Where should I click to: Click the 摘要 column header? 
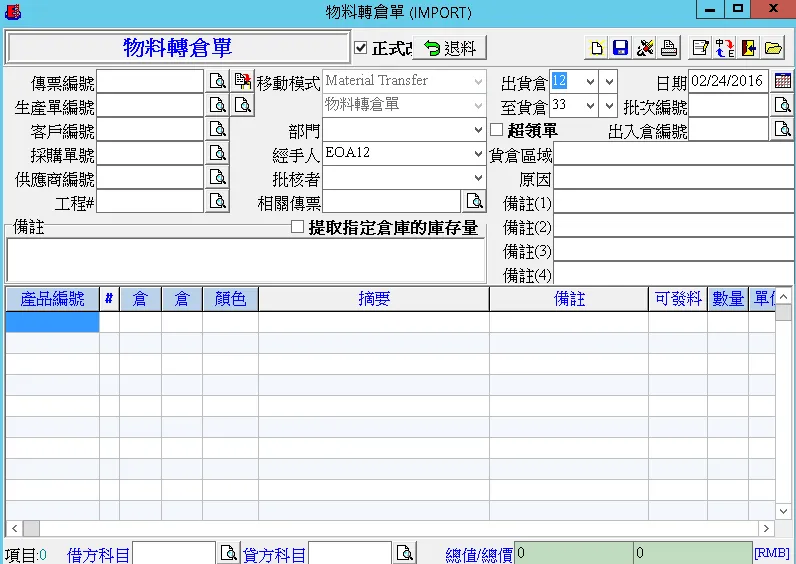click(x=373, y=299)
